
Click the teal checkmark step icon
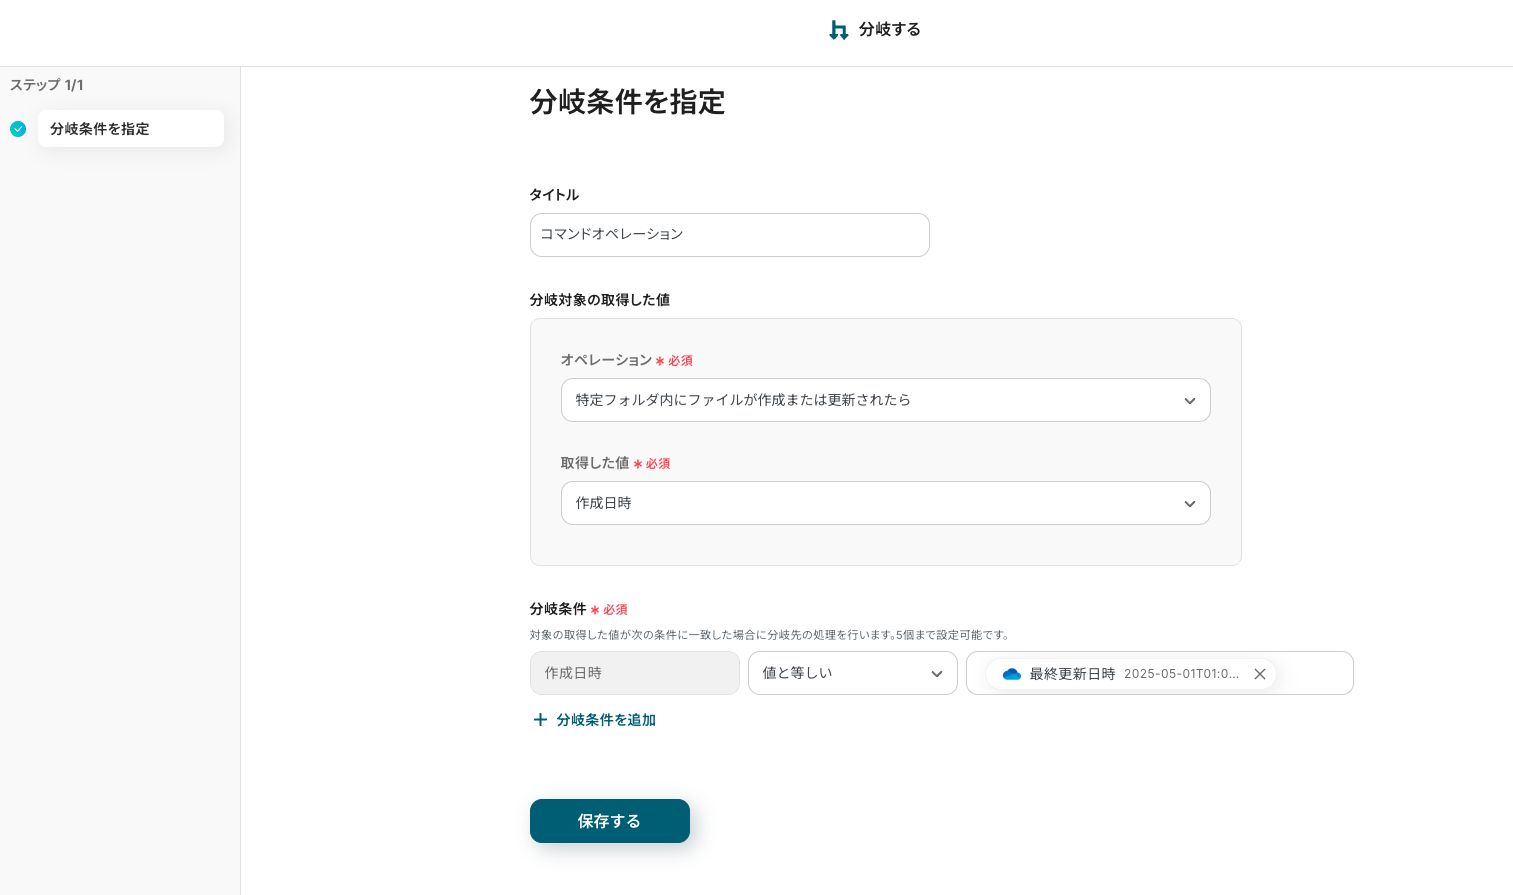pos(18,129)
